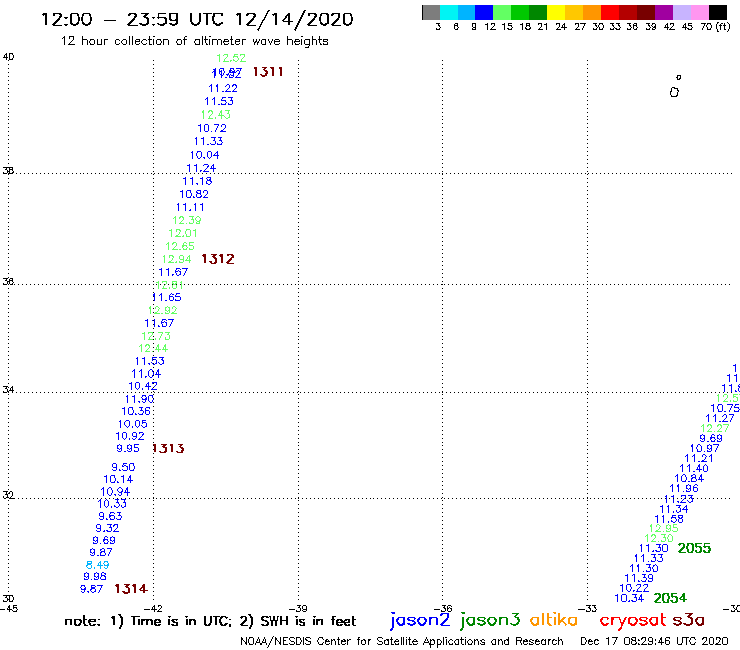740x650 pixels.
Task: Select track number 1311
Action: click(268, 72)
